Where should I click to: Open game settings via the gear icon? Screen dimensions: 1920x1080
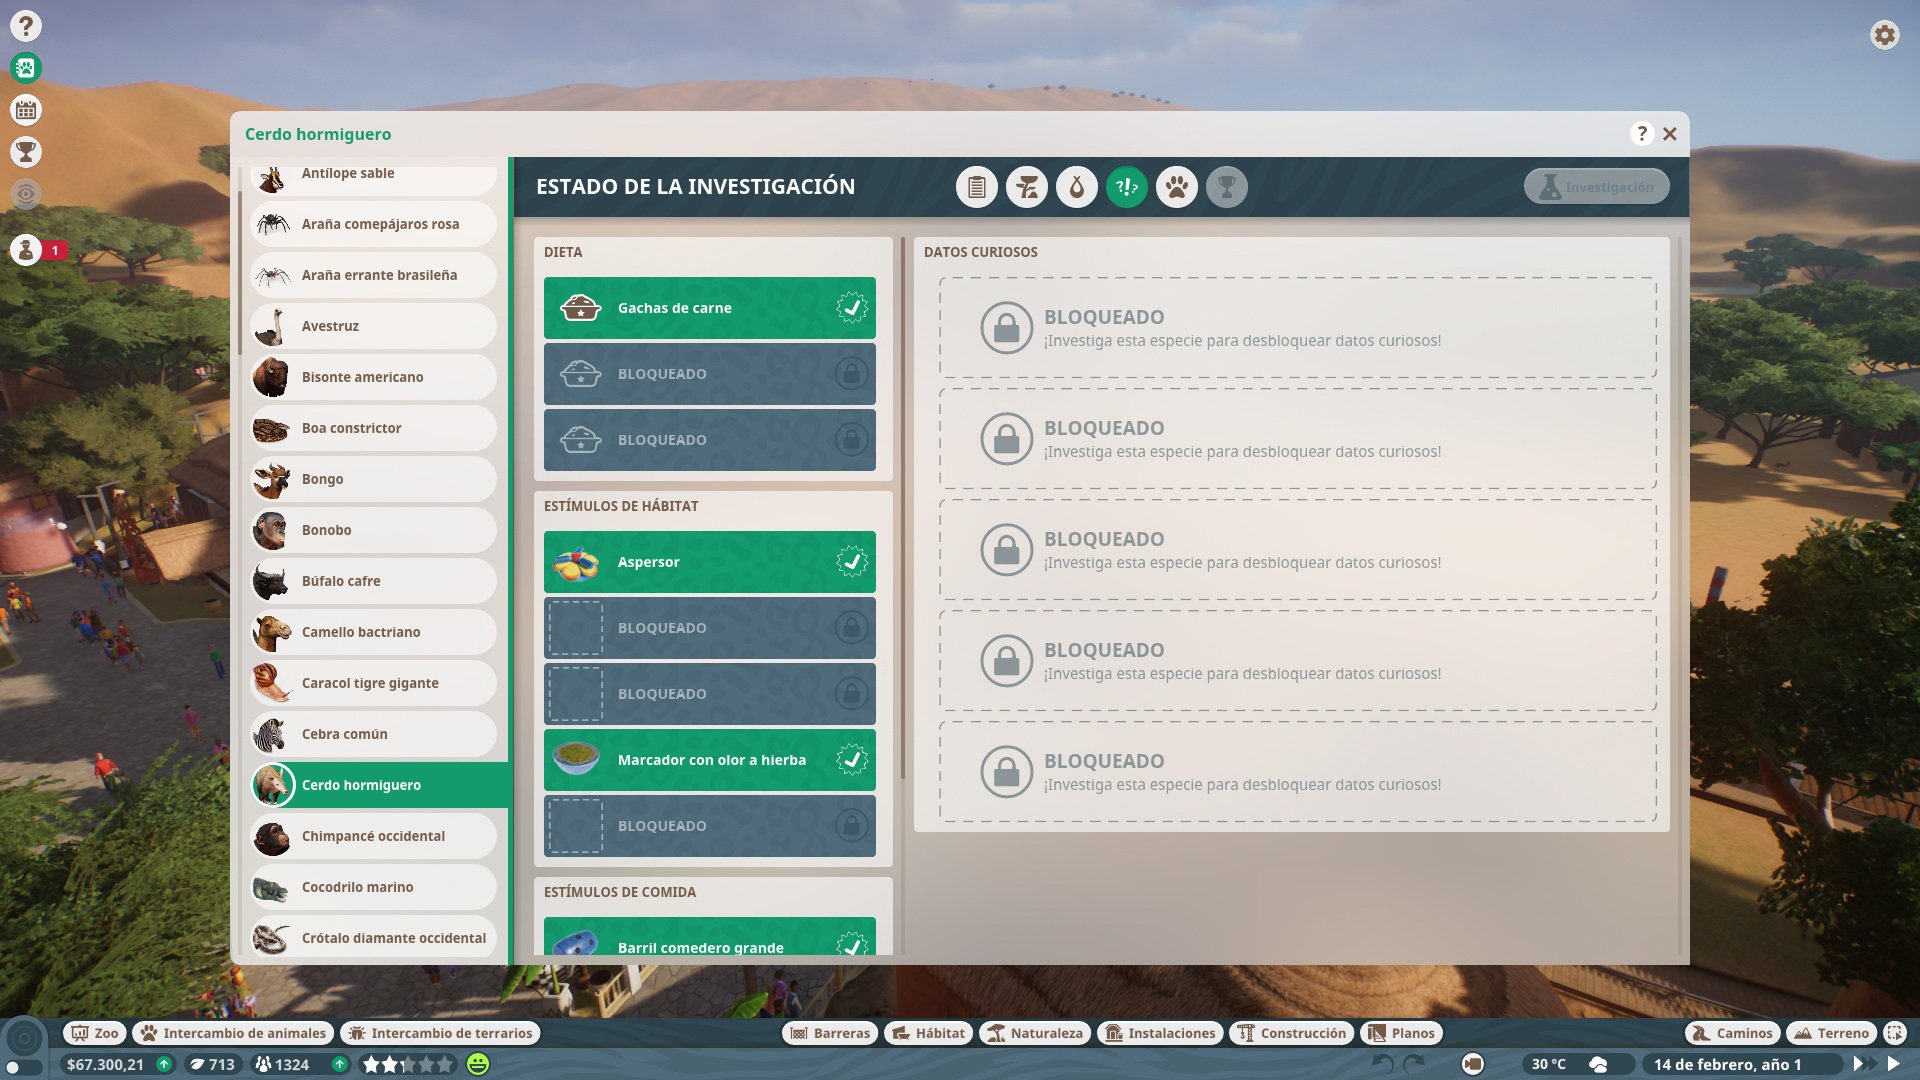(x=1884, y=33)
